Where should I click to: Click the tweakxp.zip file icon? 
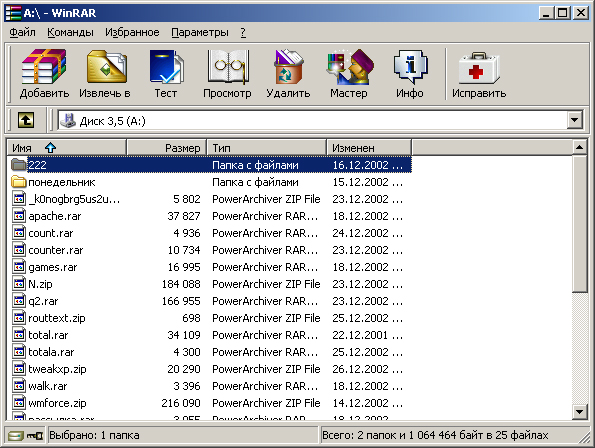[19, 368]
